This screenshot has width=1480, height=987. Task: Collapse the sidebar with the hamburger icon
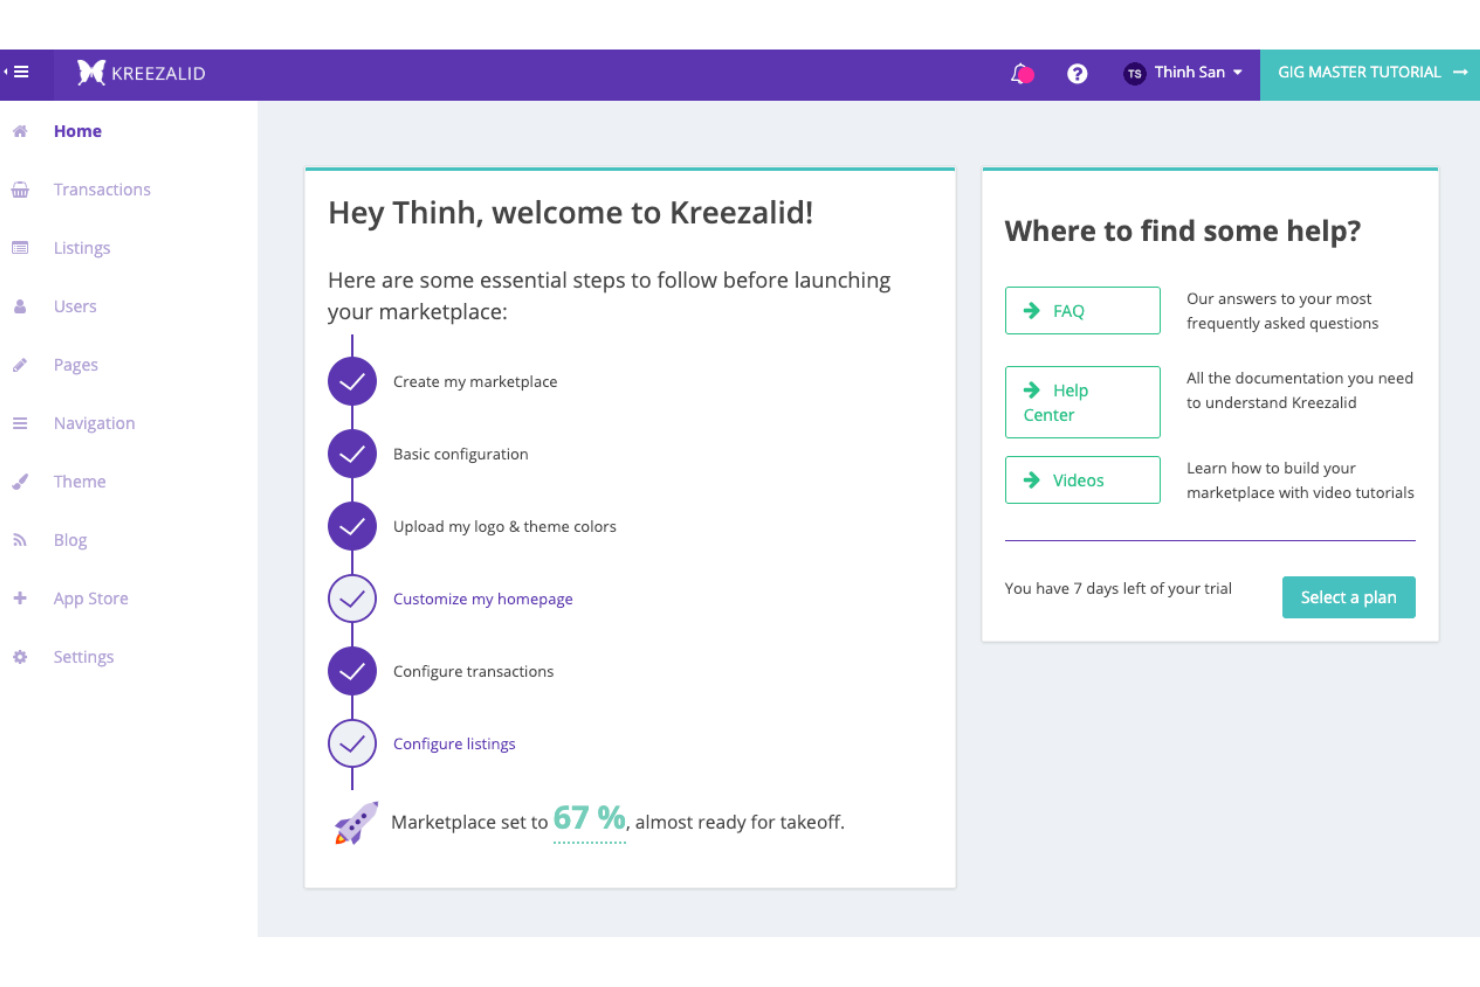point(20,72)
